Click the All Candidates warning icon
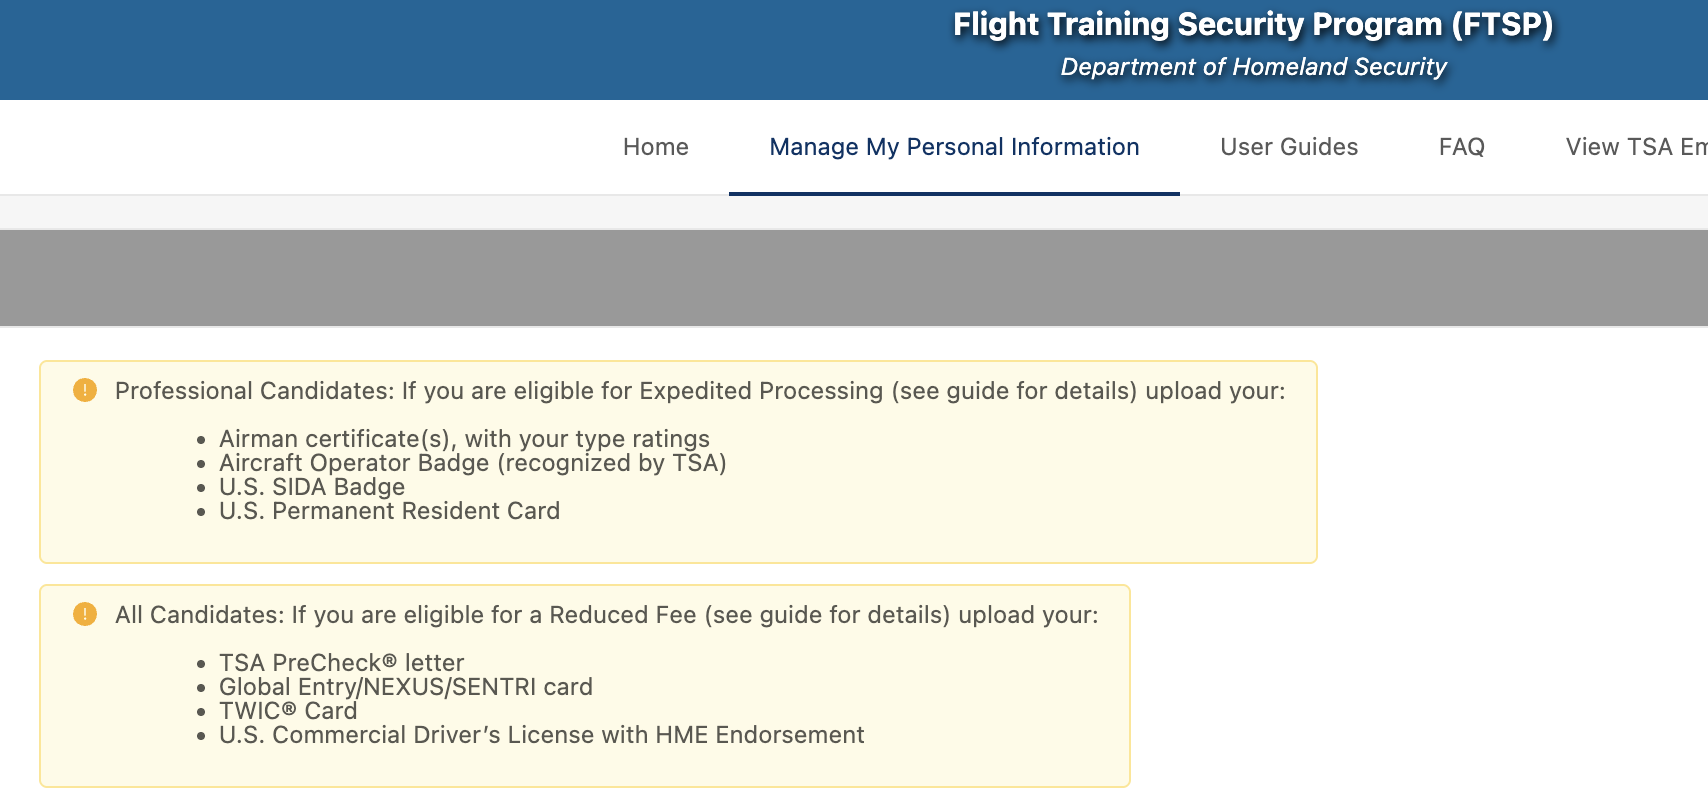Screen dimensions: 1708x804 click(85, 614)
